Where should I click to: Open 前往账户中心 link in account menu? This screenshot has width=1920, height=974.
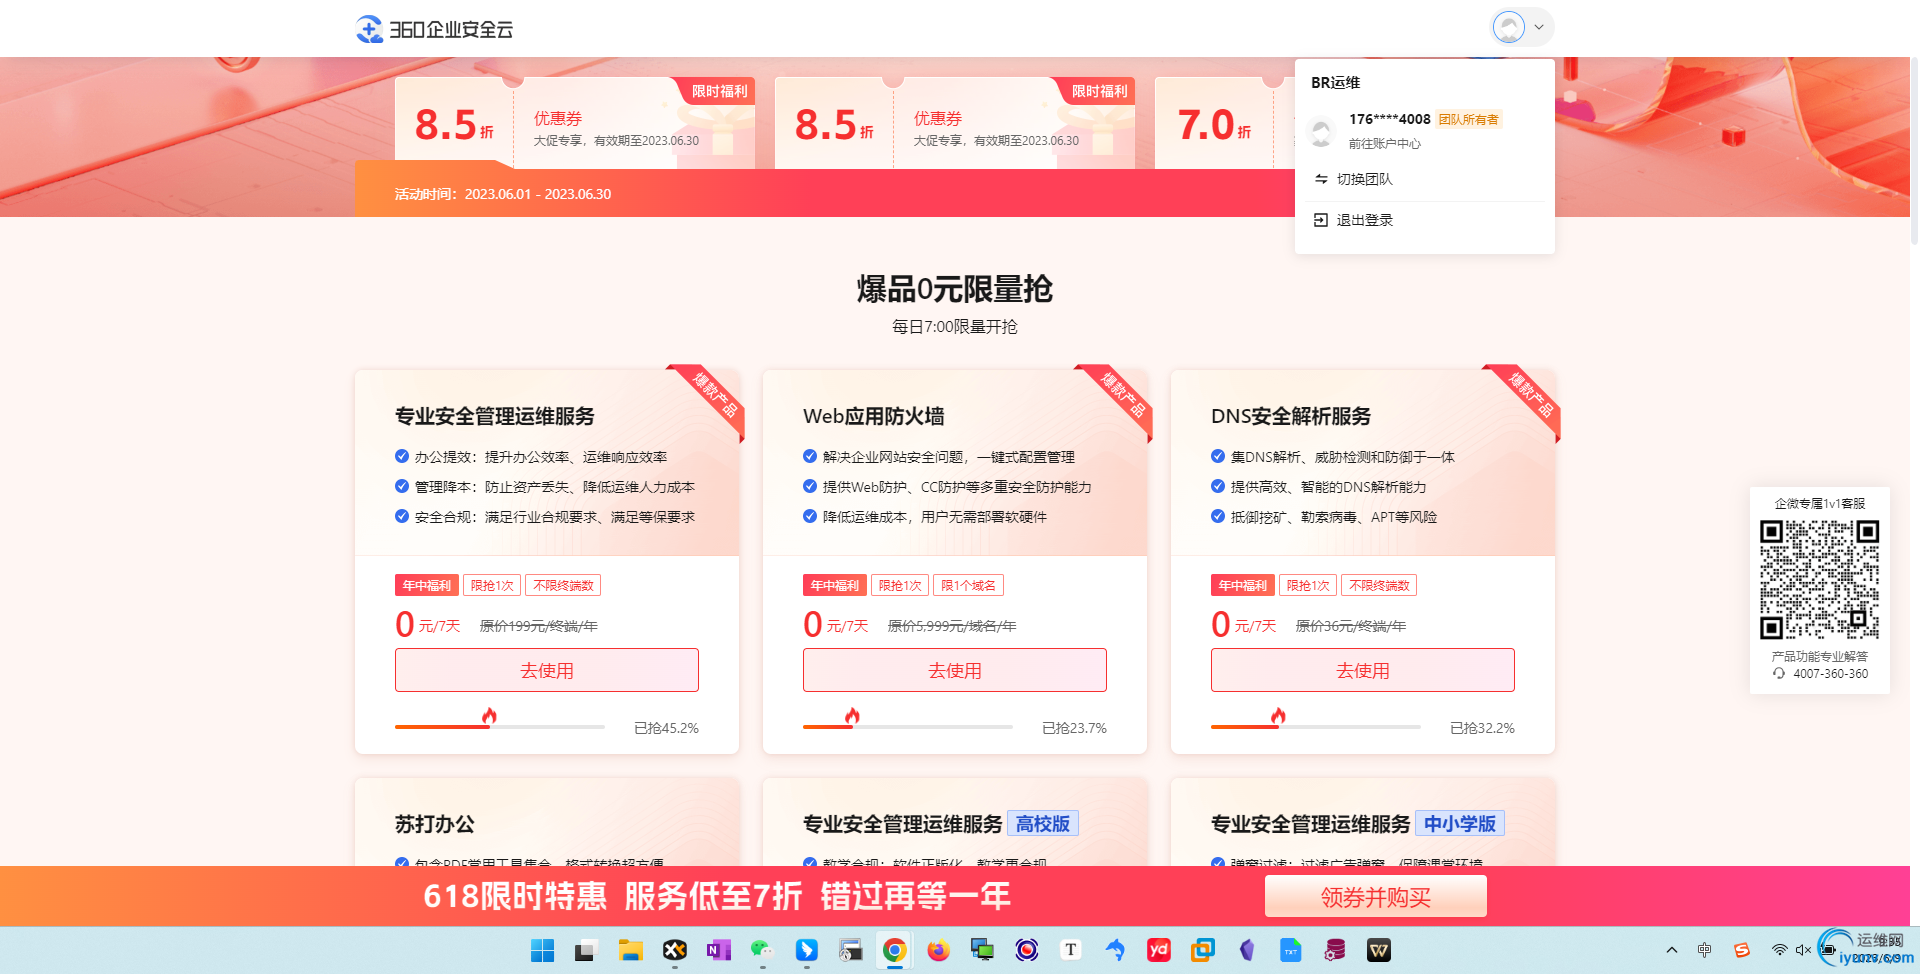click(x=1385, y=144)
